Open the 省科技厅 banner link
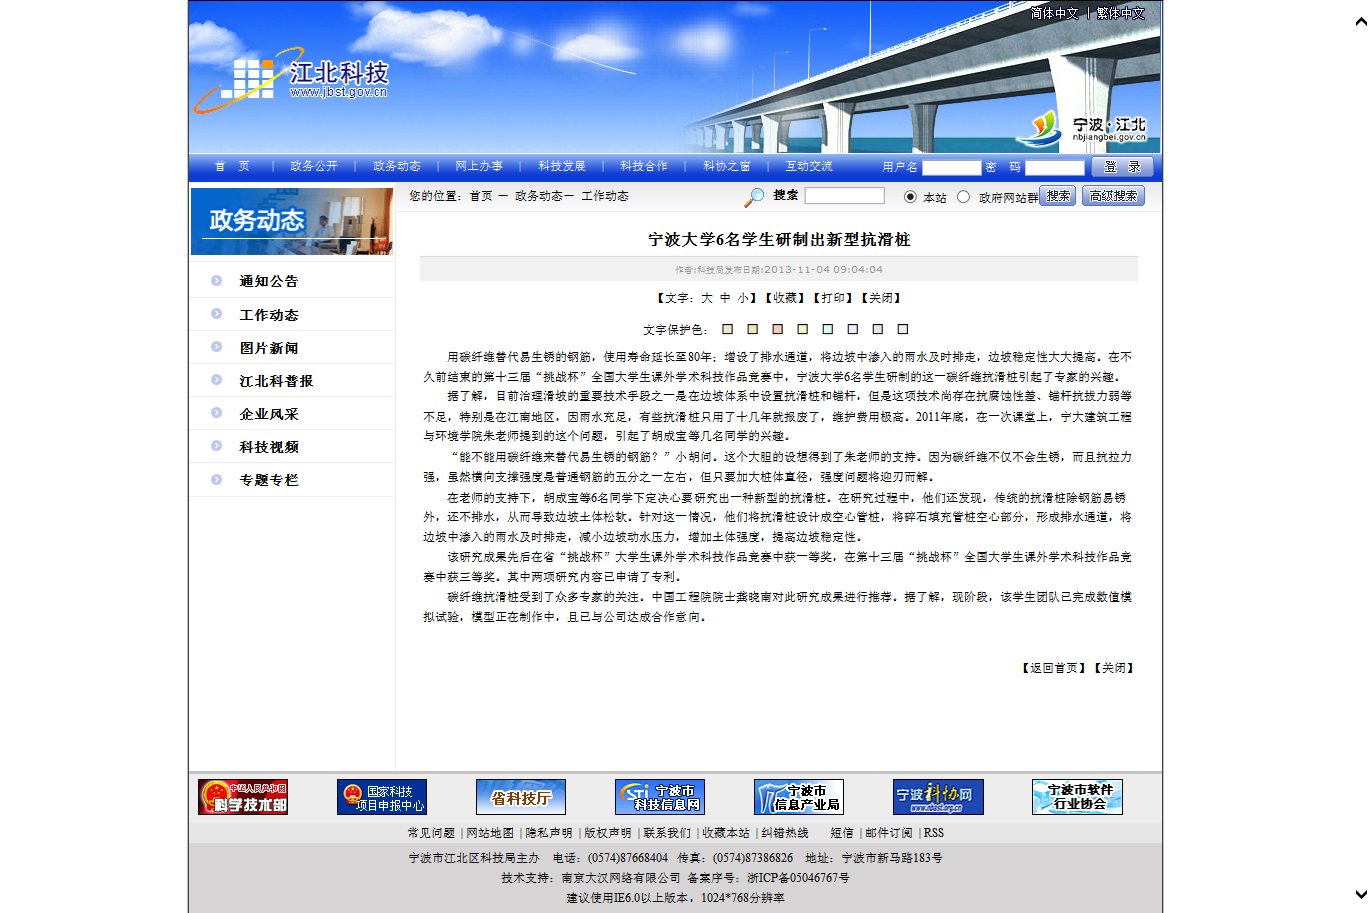Screen dimensions: 1370x913 (x=521, y=797)
